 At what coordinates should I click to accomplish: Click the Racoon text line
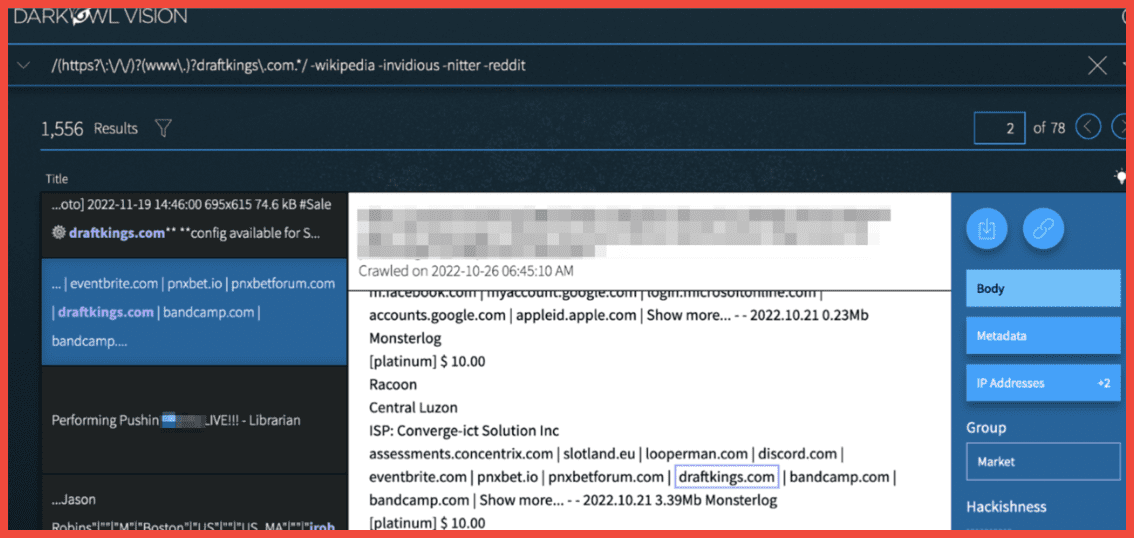coord(393,385)
